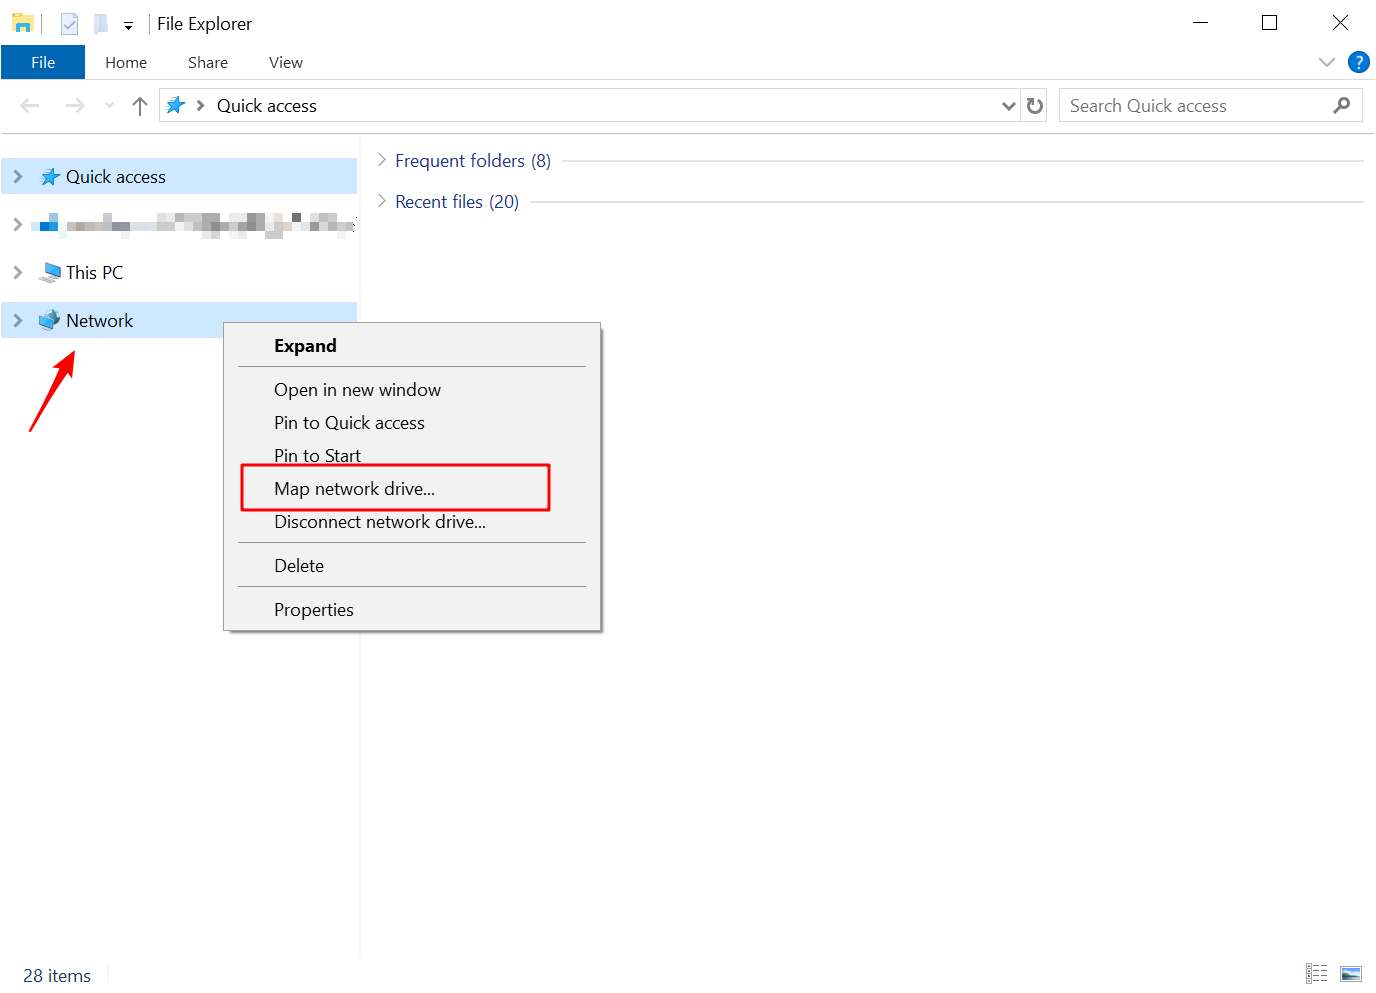Expand the Frequent folders group
The width and height of the screenshot is (1376, 993).
click(x=381, y=160)
